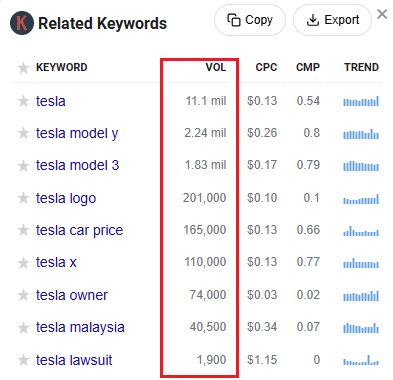View trend chart for 'tesla car price'
The width and height of the screenshot is (393, 380).
tap(361, 231)
